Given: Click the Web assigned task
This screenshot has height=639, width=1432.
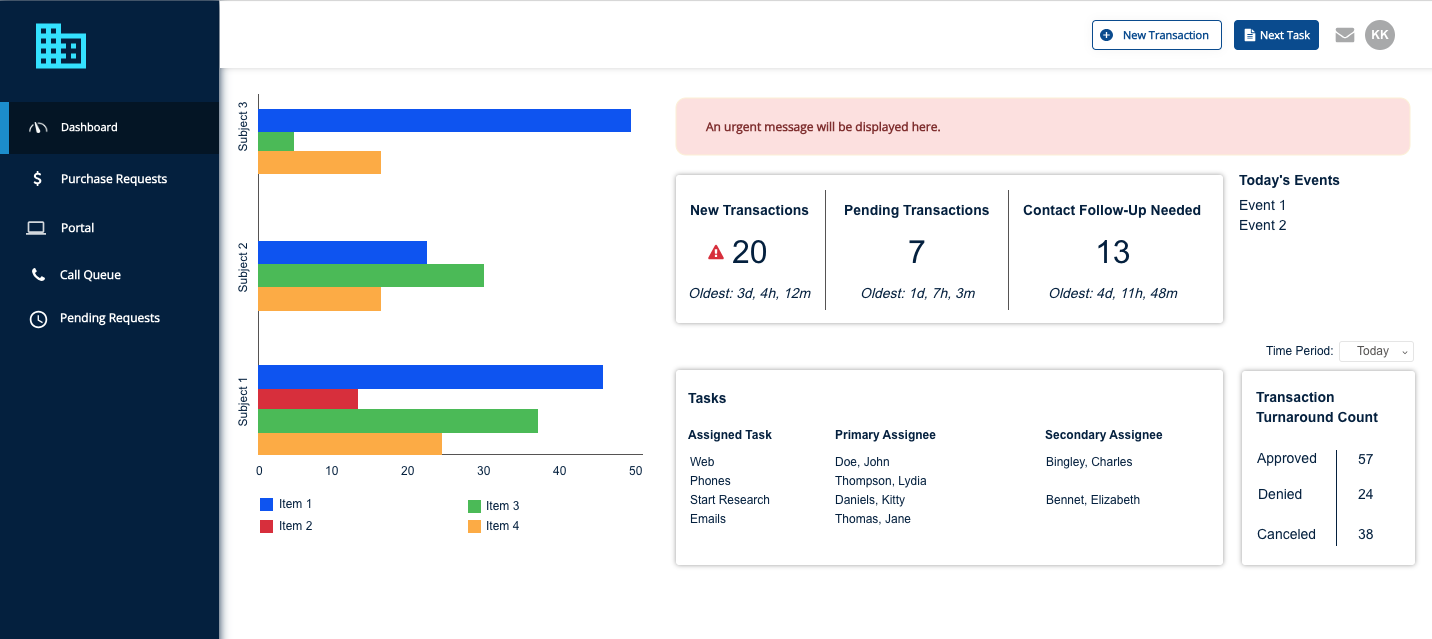Looking at the screenshot, I should [702, 462].
